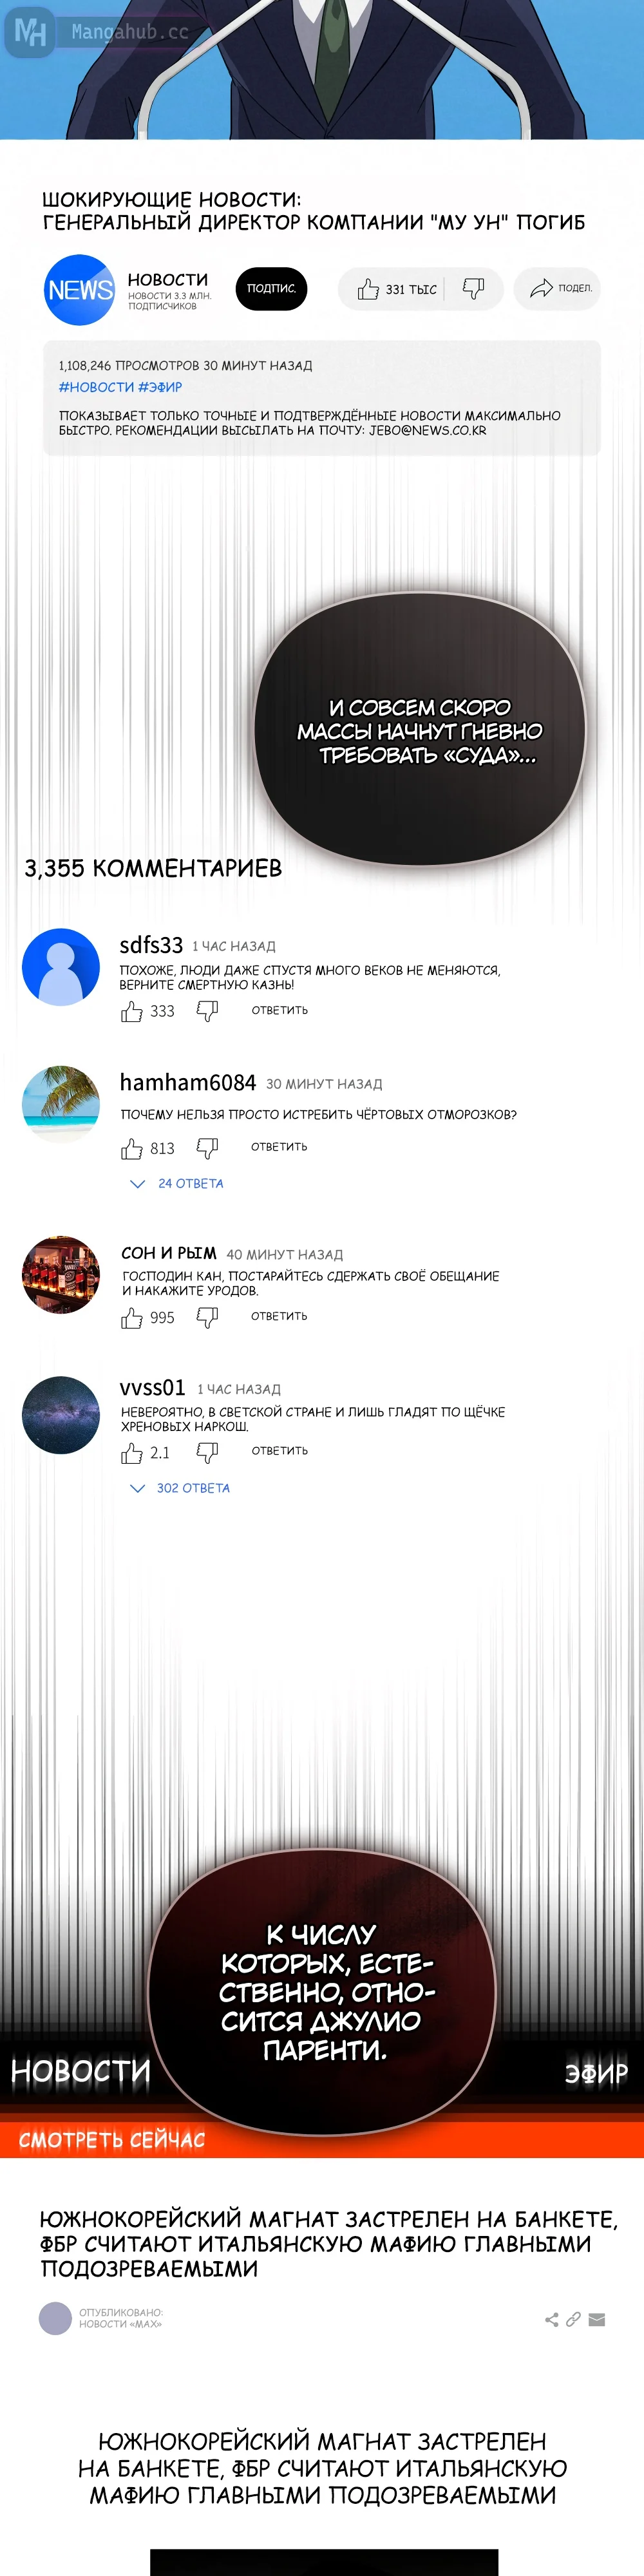Dislike the video using thumbs-down icon
The width and height of the screenshot is (644, 2576).
[473, 288]
